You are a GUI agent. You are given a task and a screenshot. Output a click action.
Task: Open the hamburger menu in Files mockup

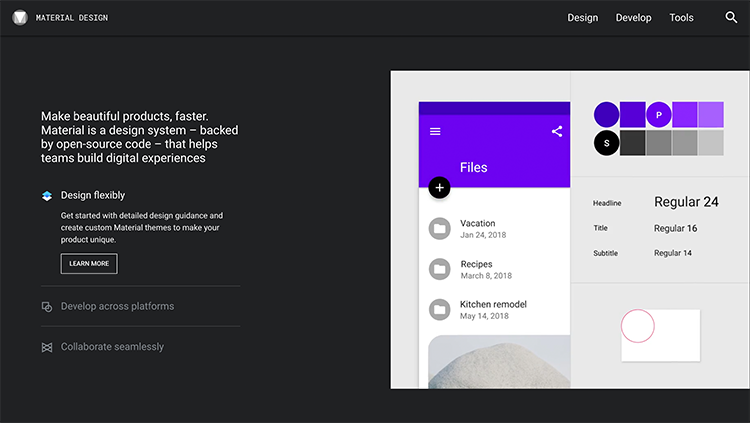click(x=435, y=132)
